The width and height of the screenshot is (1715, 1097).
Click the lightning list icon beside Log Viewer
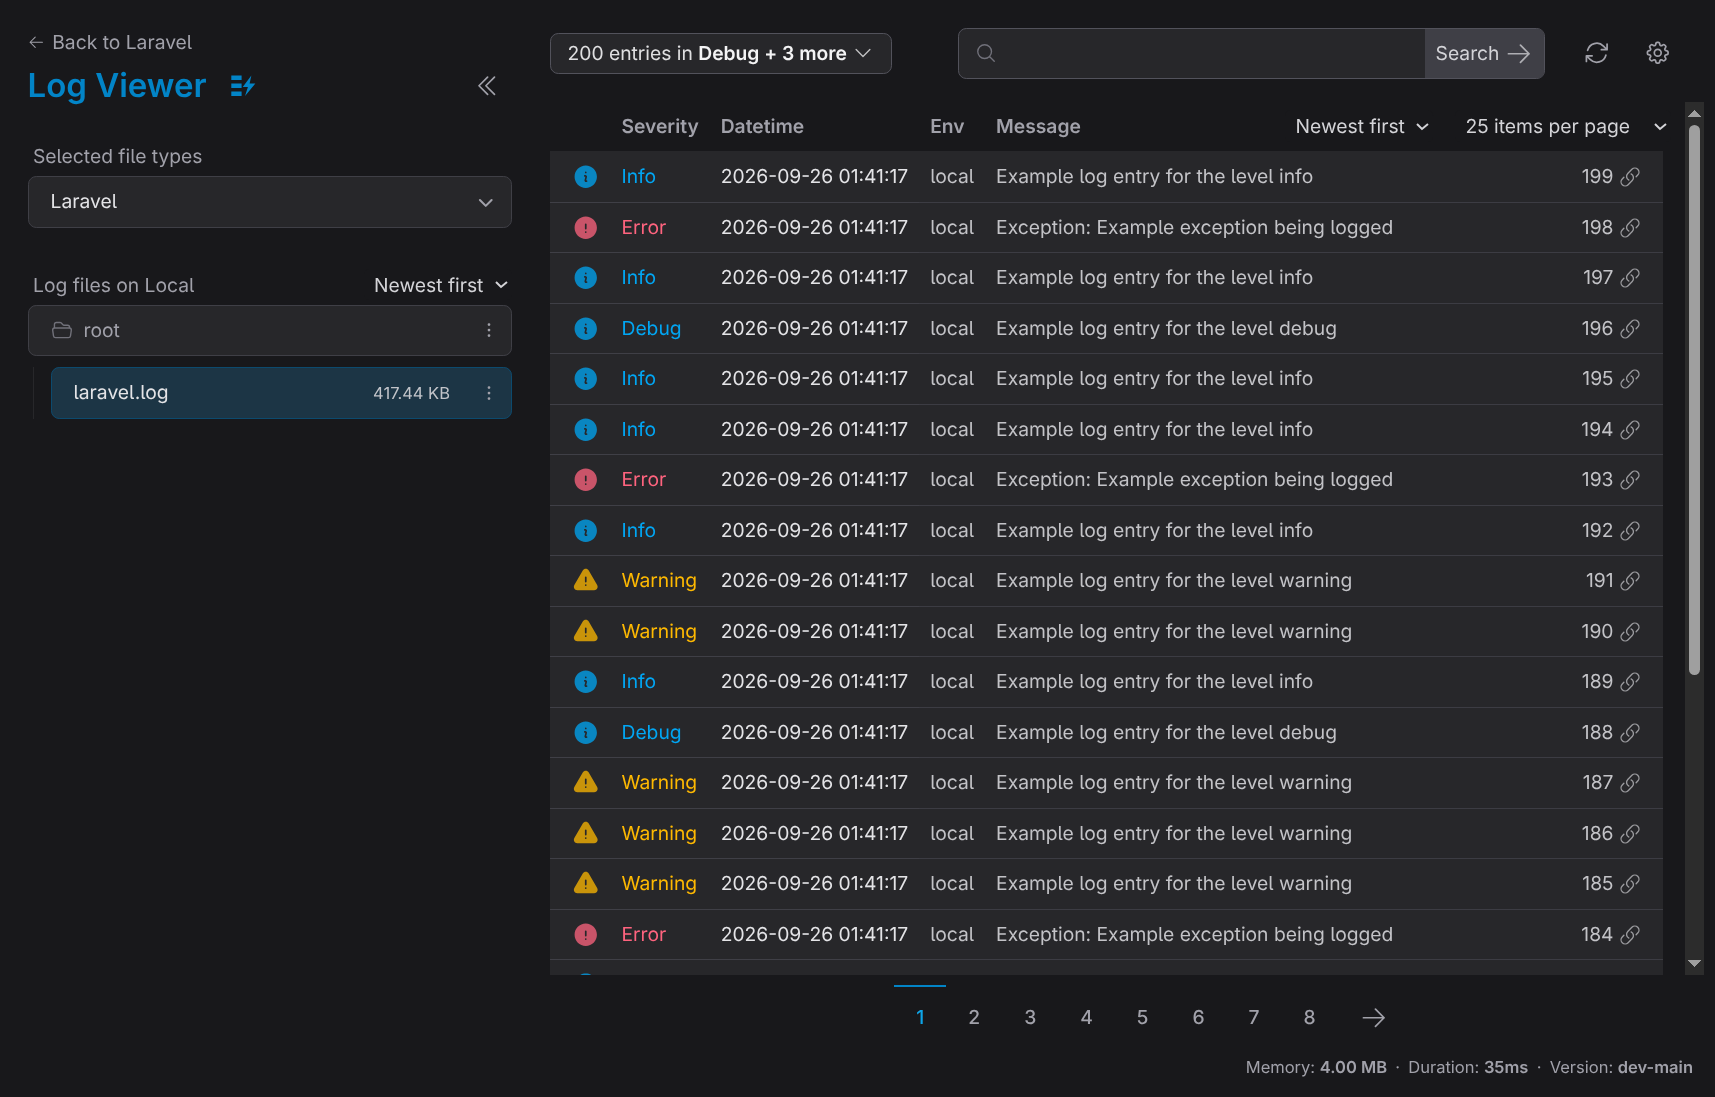tap(242, 86)
